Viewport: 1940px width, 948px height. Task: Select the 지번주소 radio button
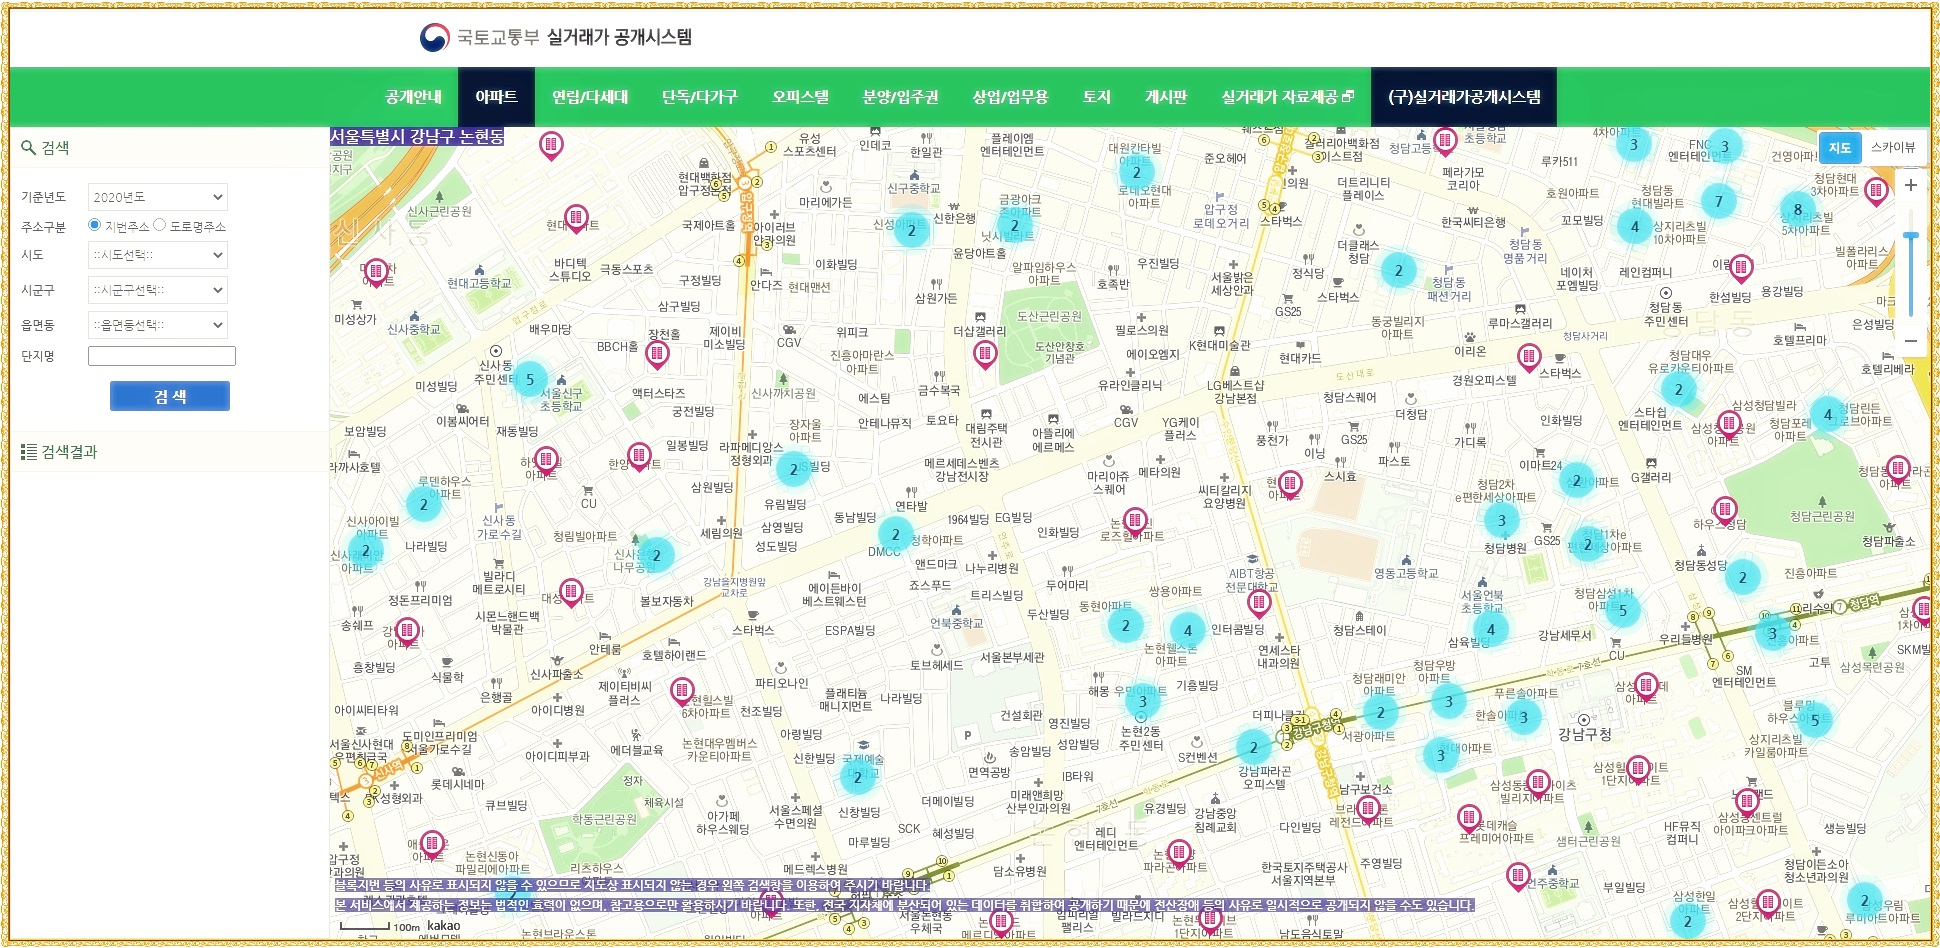94,225
